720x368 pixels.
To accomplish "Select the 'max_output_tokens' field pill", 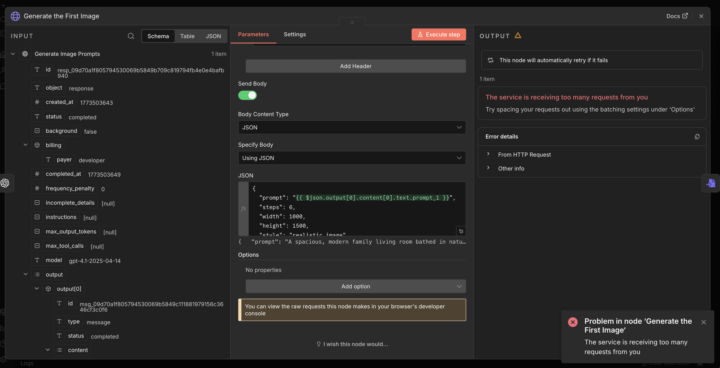I will pyautogui.click(x=66, y=232).
